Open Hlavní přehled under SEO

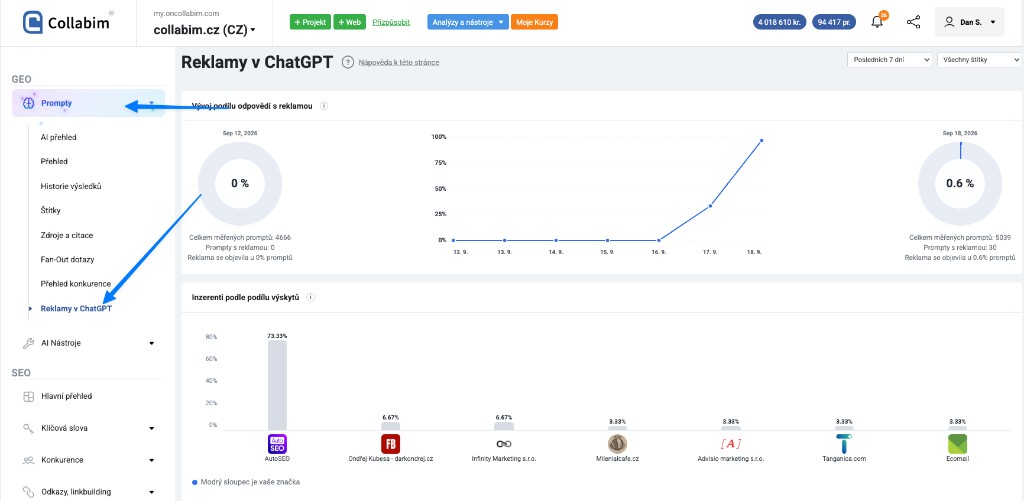point(66,396)
